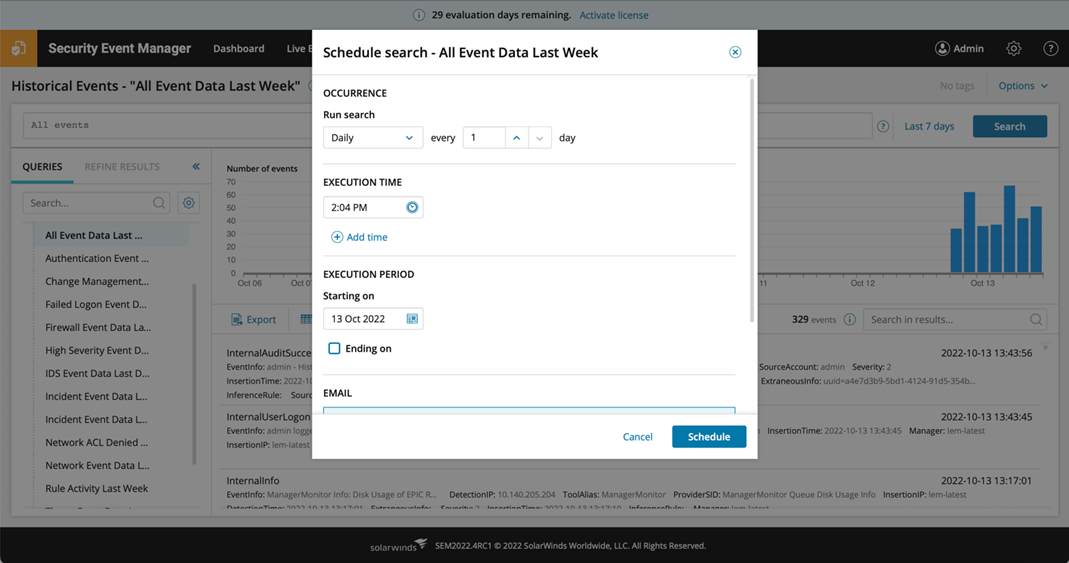Increase the every-day interval value
1069x563 pixels.
[x=517, y=138]
